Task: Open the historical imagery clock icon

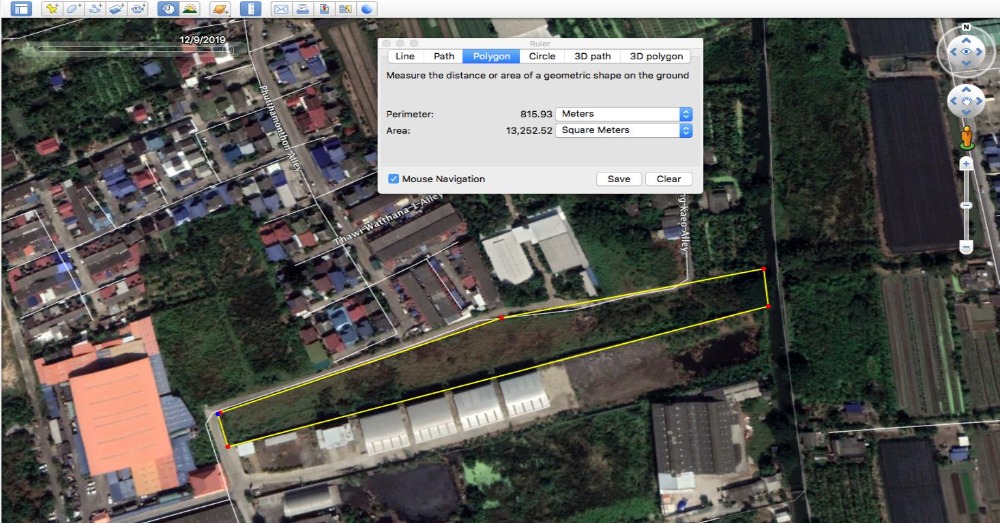Action: (168, 9)
